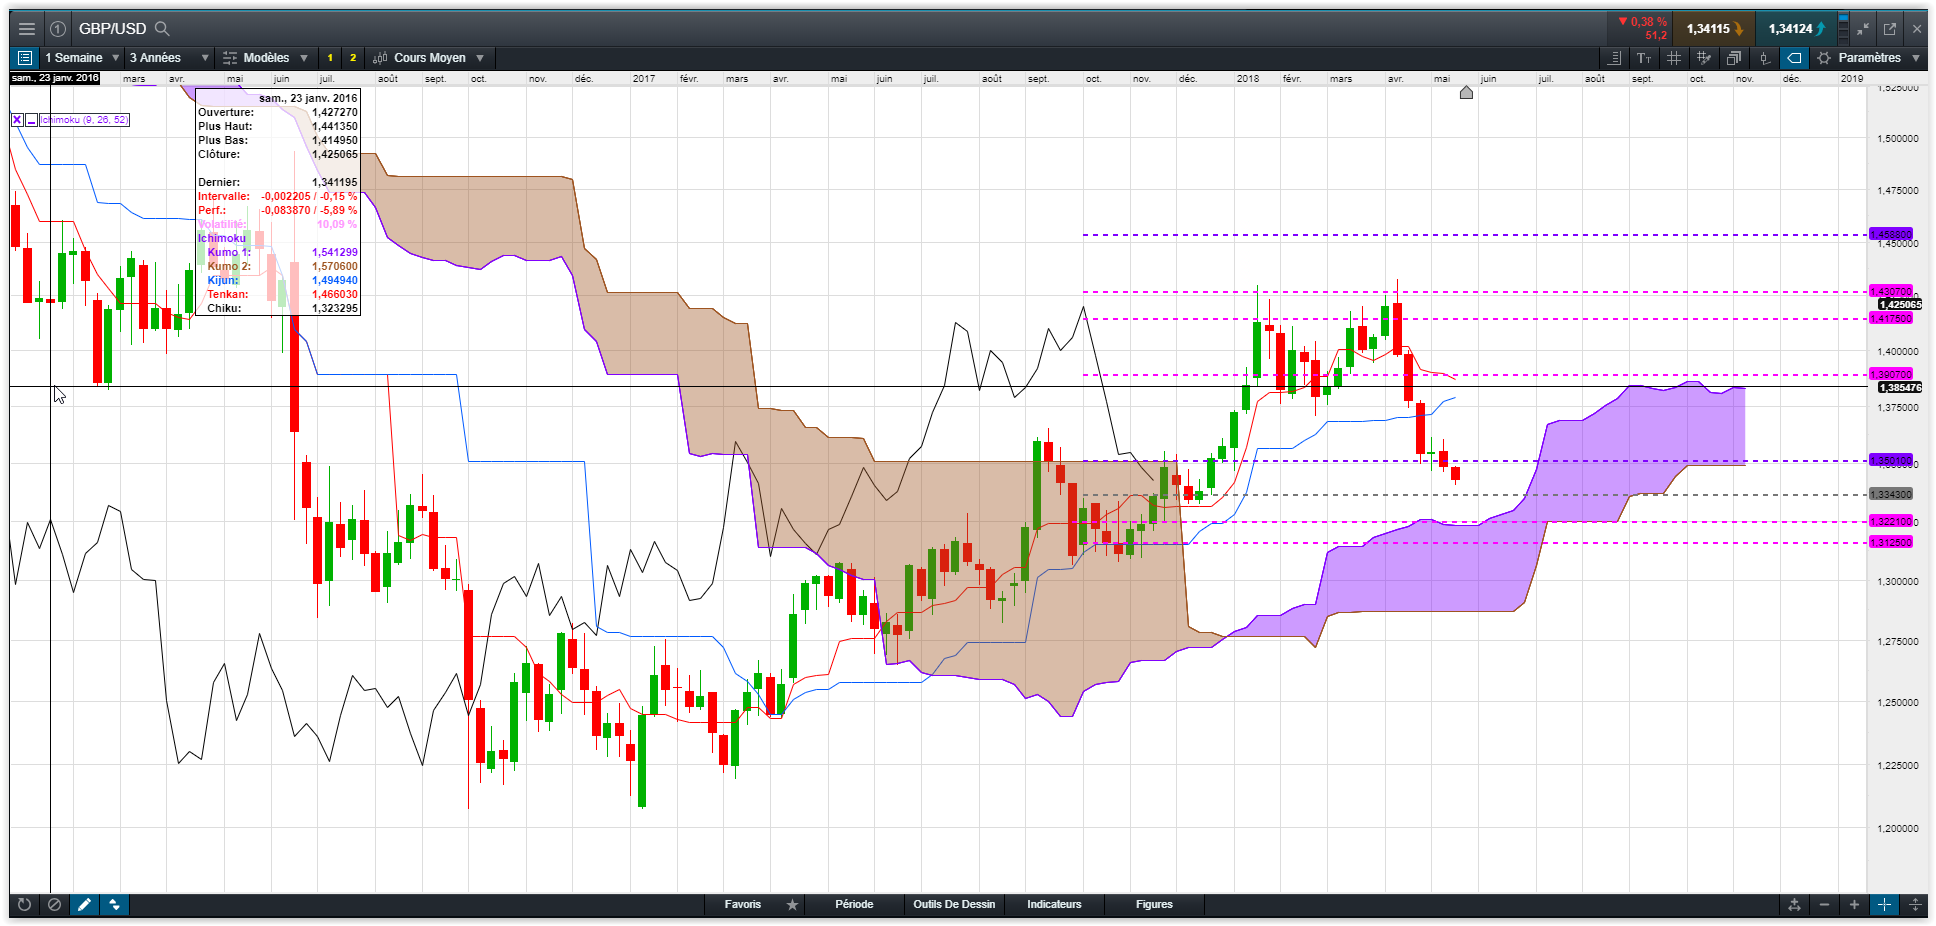Screen dimensions: 1936x926
Task: Expand the 1 Semaine interval dropdown
Action: pyautogui.click(x=82, y=58)
